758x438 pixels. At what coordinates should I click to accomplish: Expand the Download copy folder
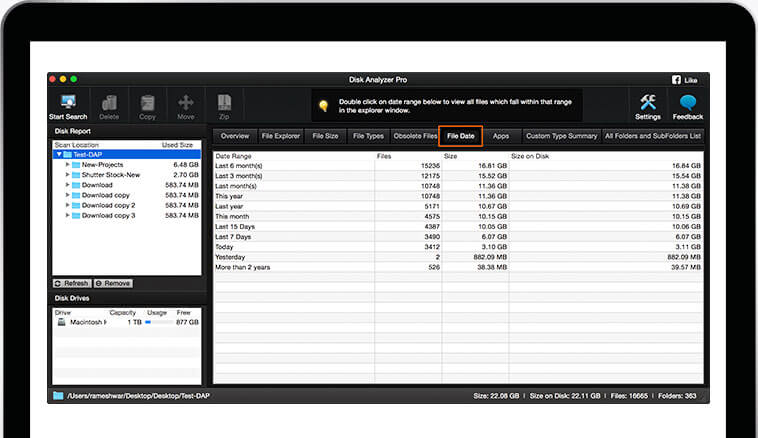coord(68,195)
